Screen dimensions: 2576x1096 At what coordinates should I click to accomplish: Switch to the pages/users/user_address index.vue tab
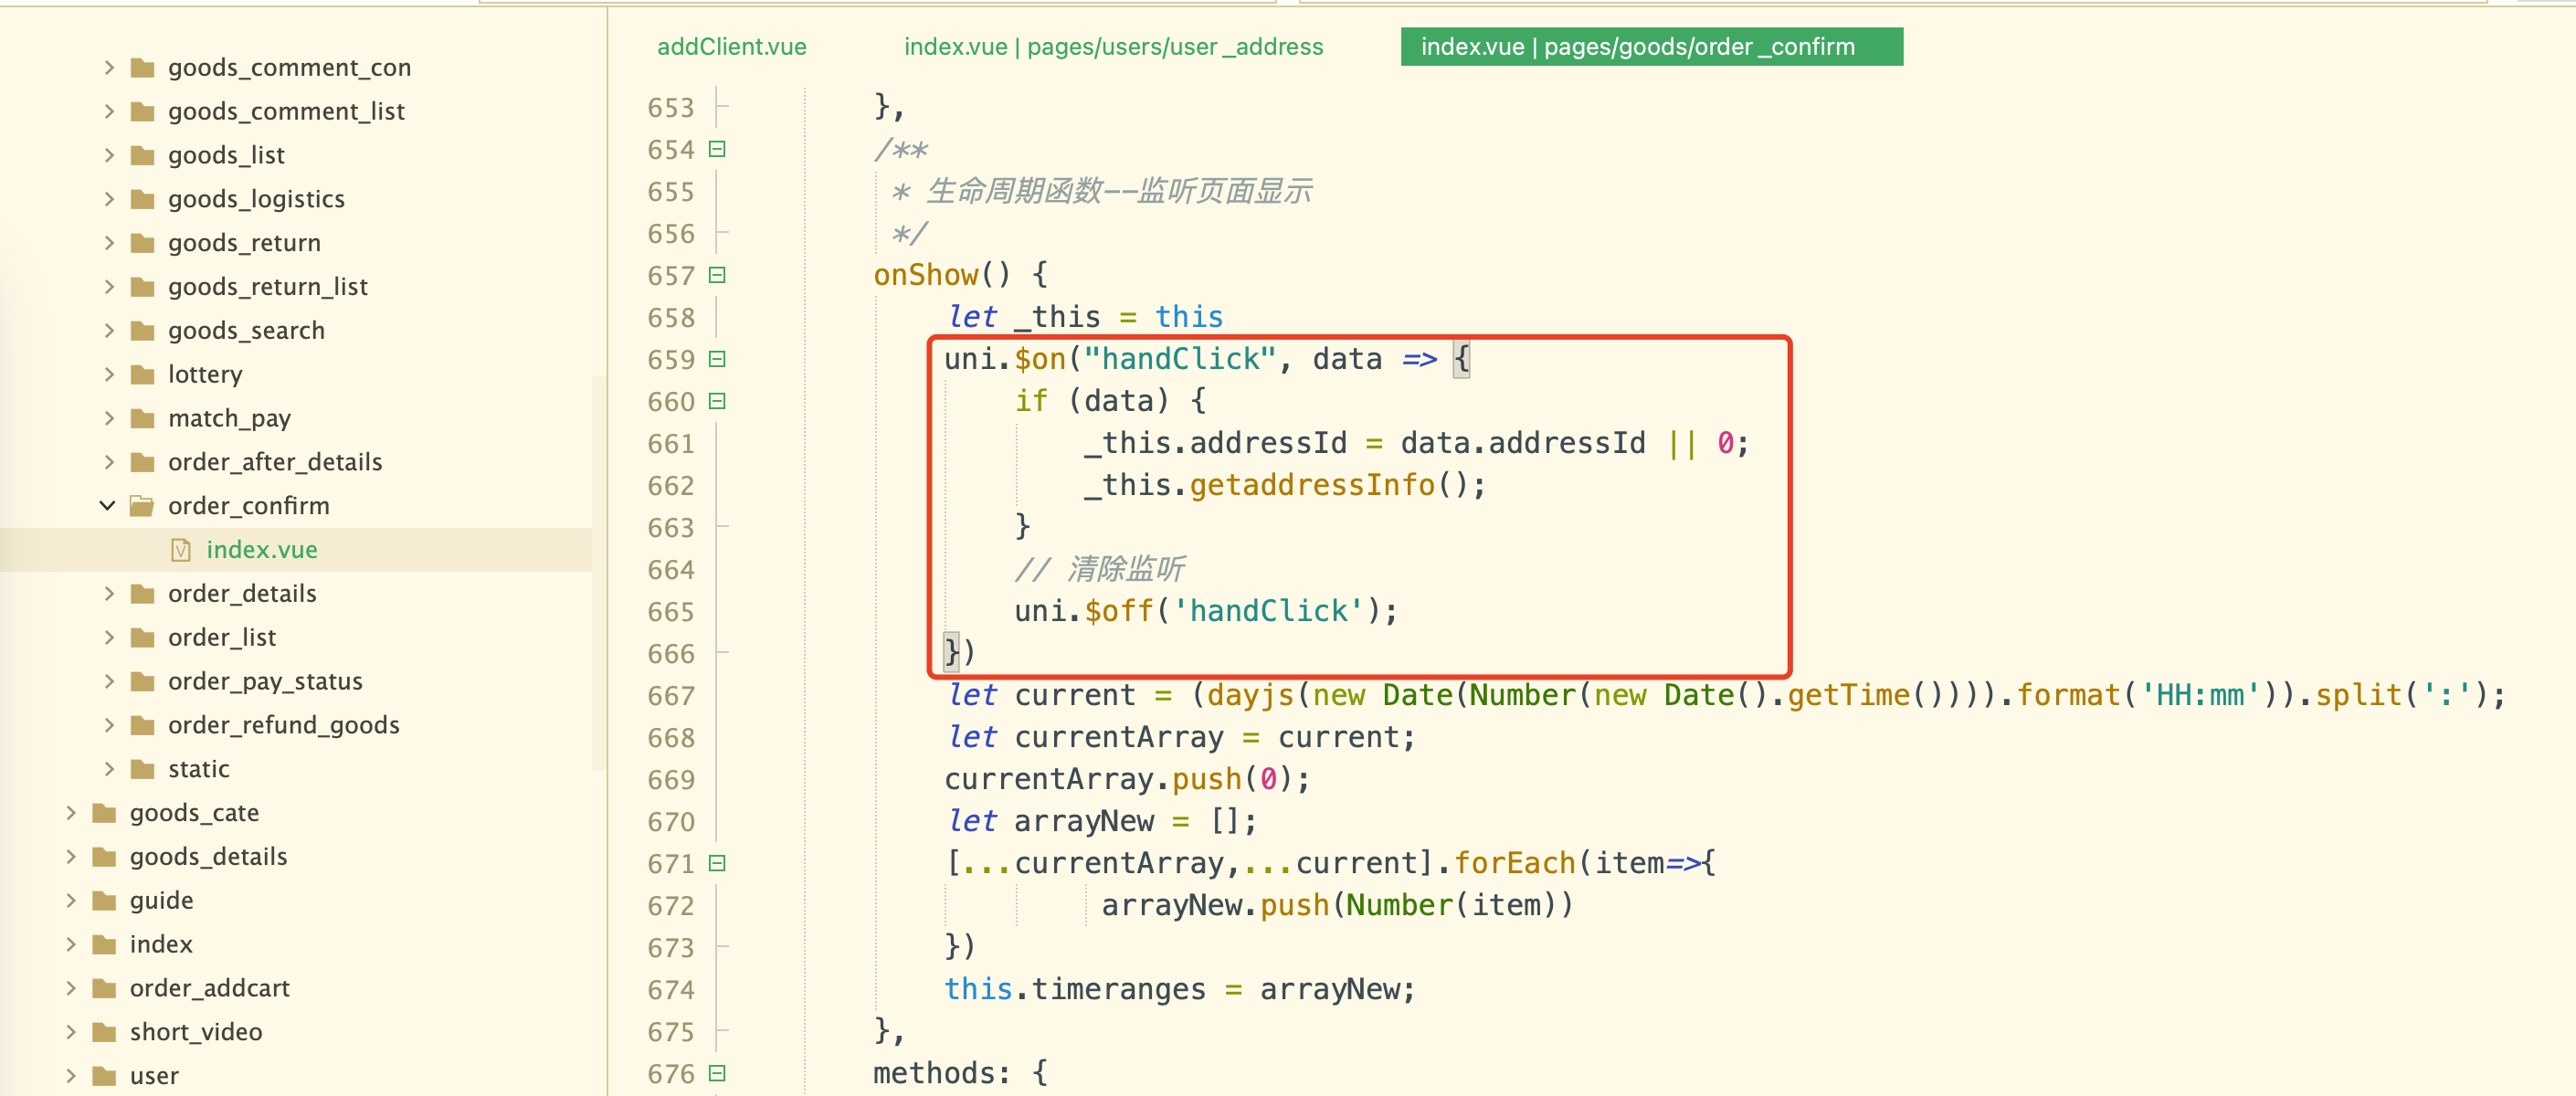coord(1113,47)
